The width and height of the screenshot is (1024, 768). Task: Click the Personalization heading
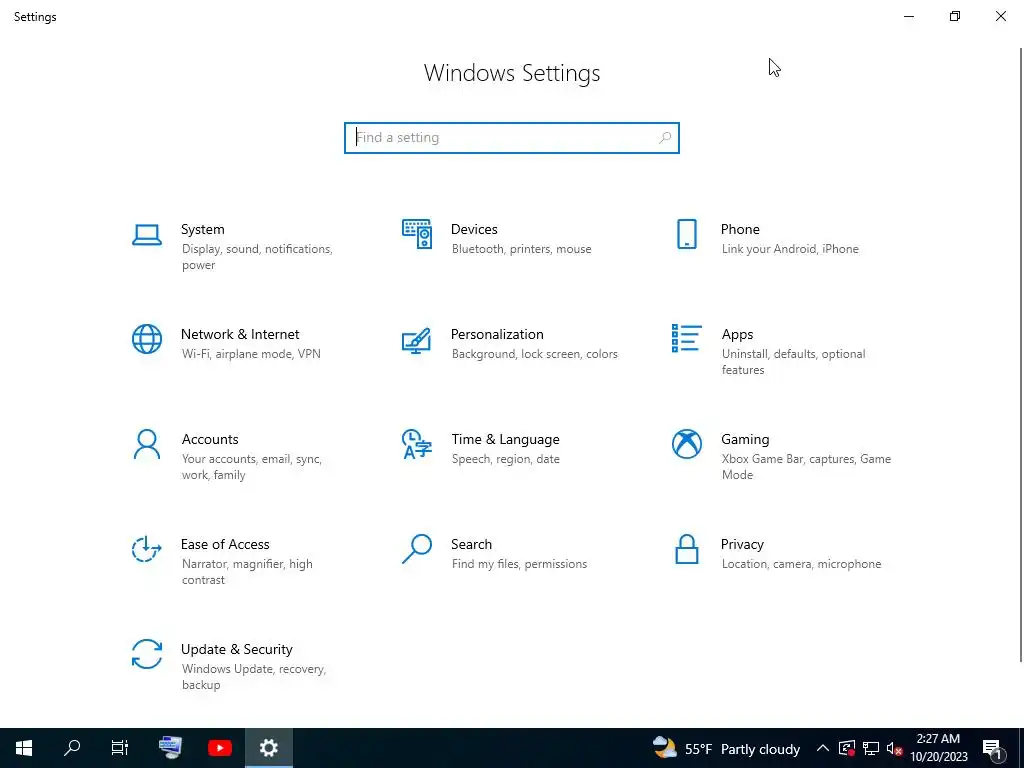pyautogui.click(x=497, y=334)
